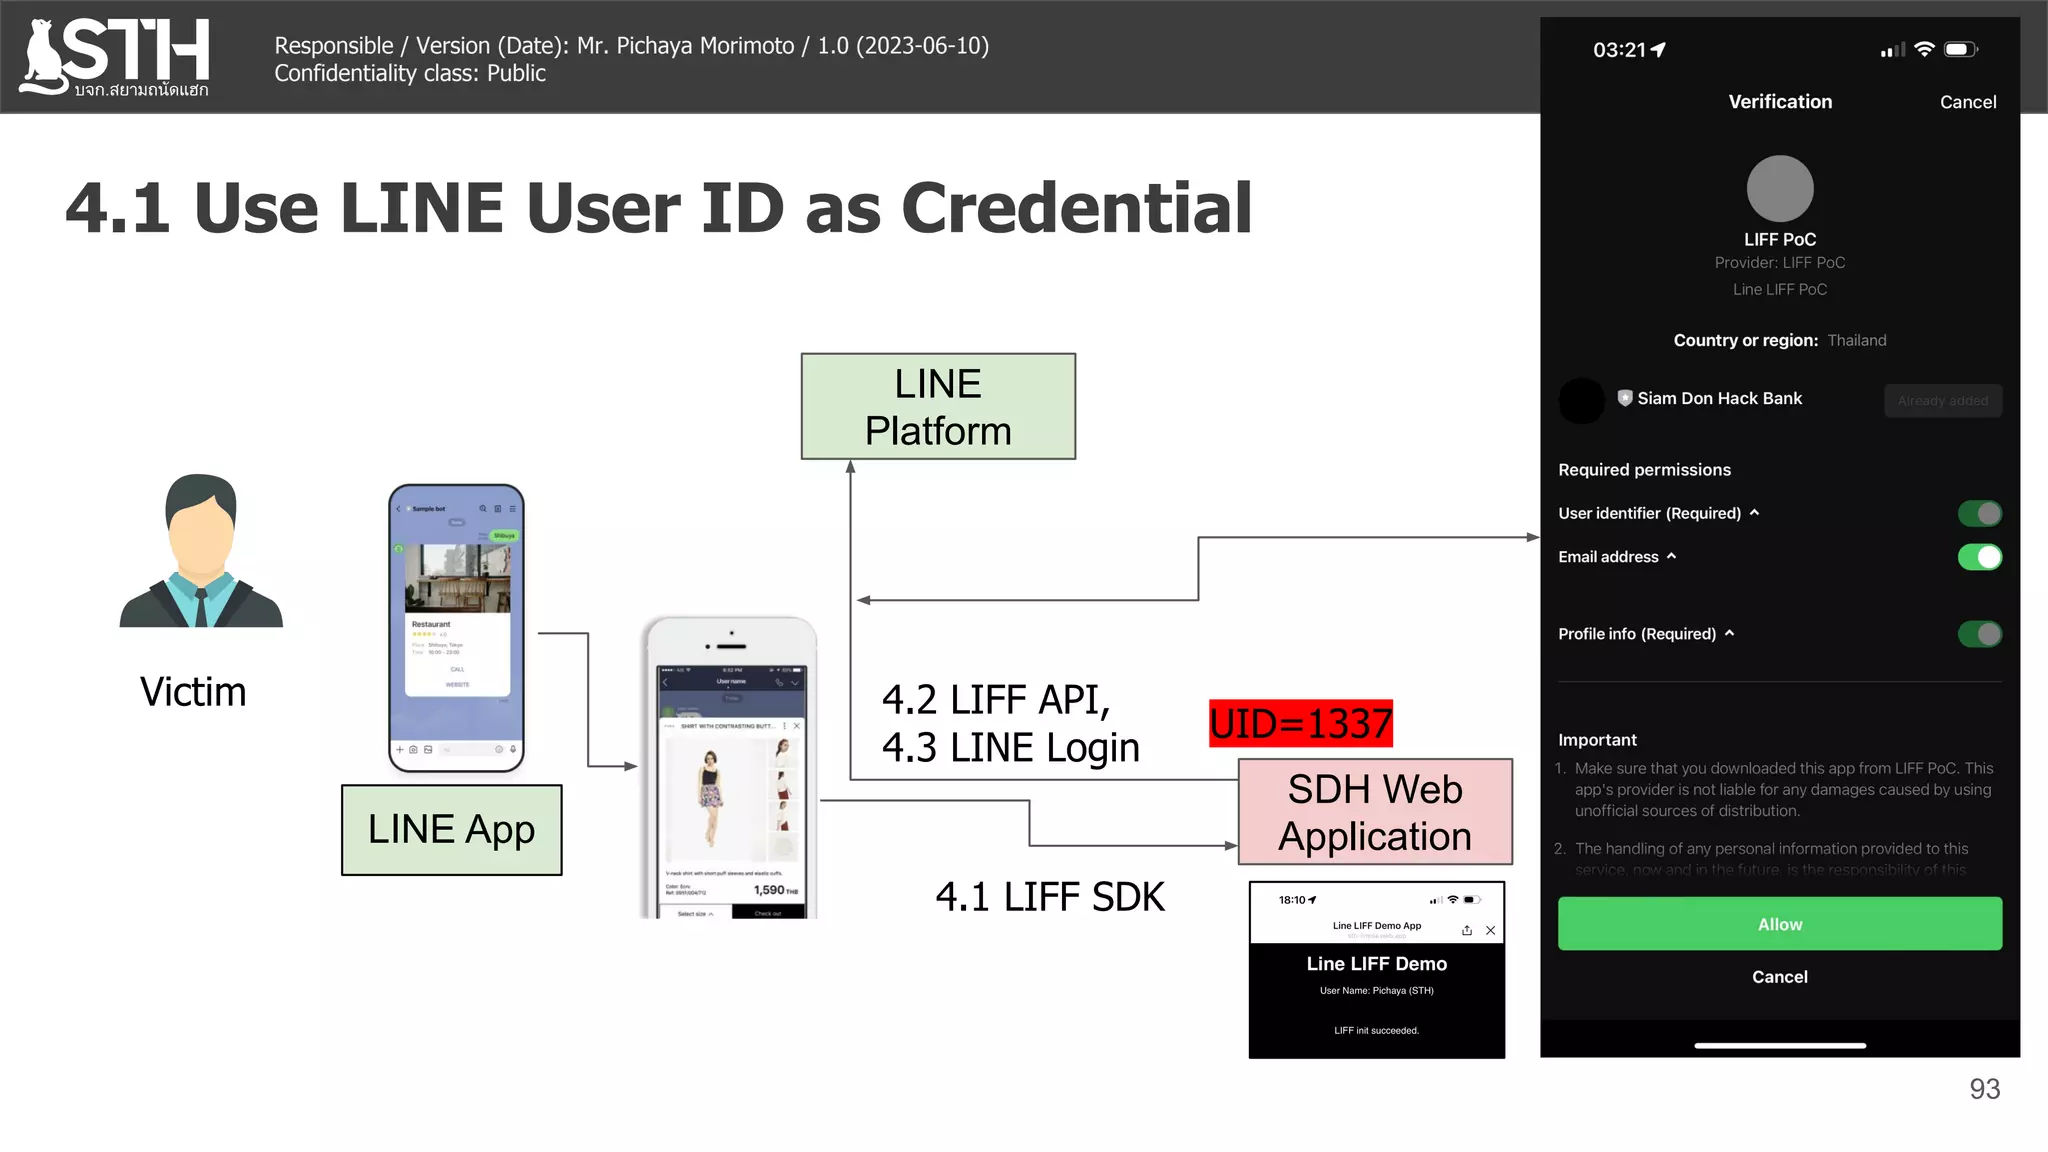Collapse the Email address chevron

[1671, 556]
